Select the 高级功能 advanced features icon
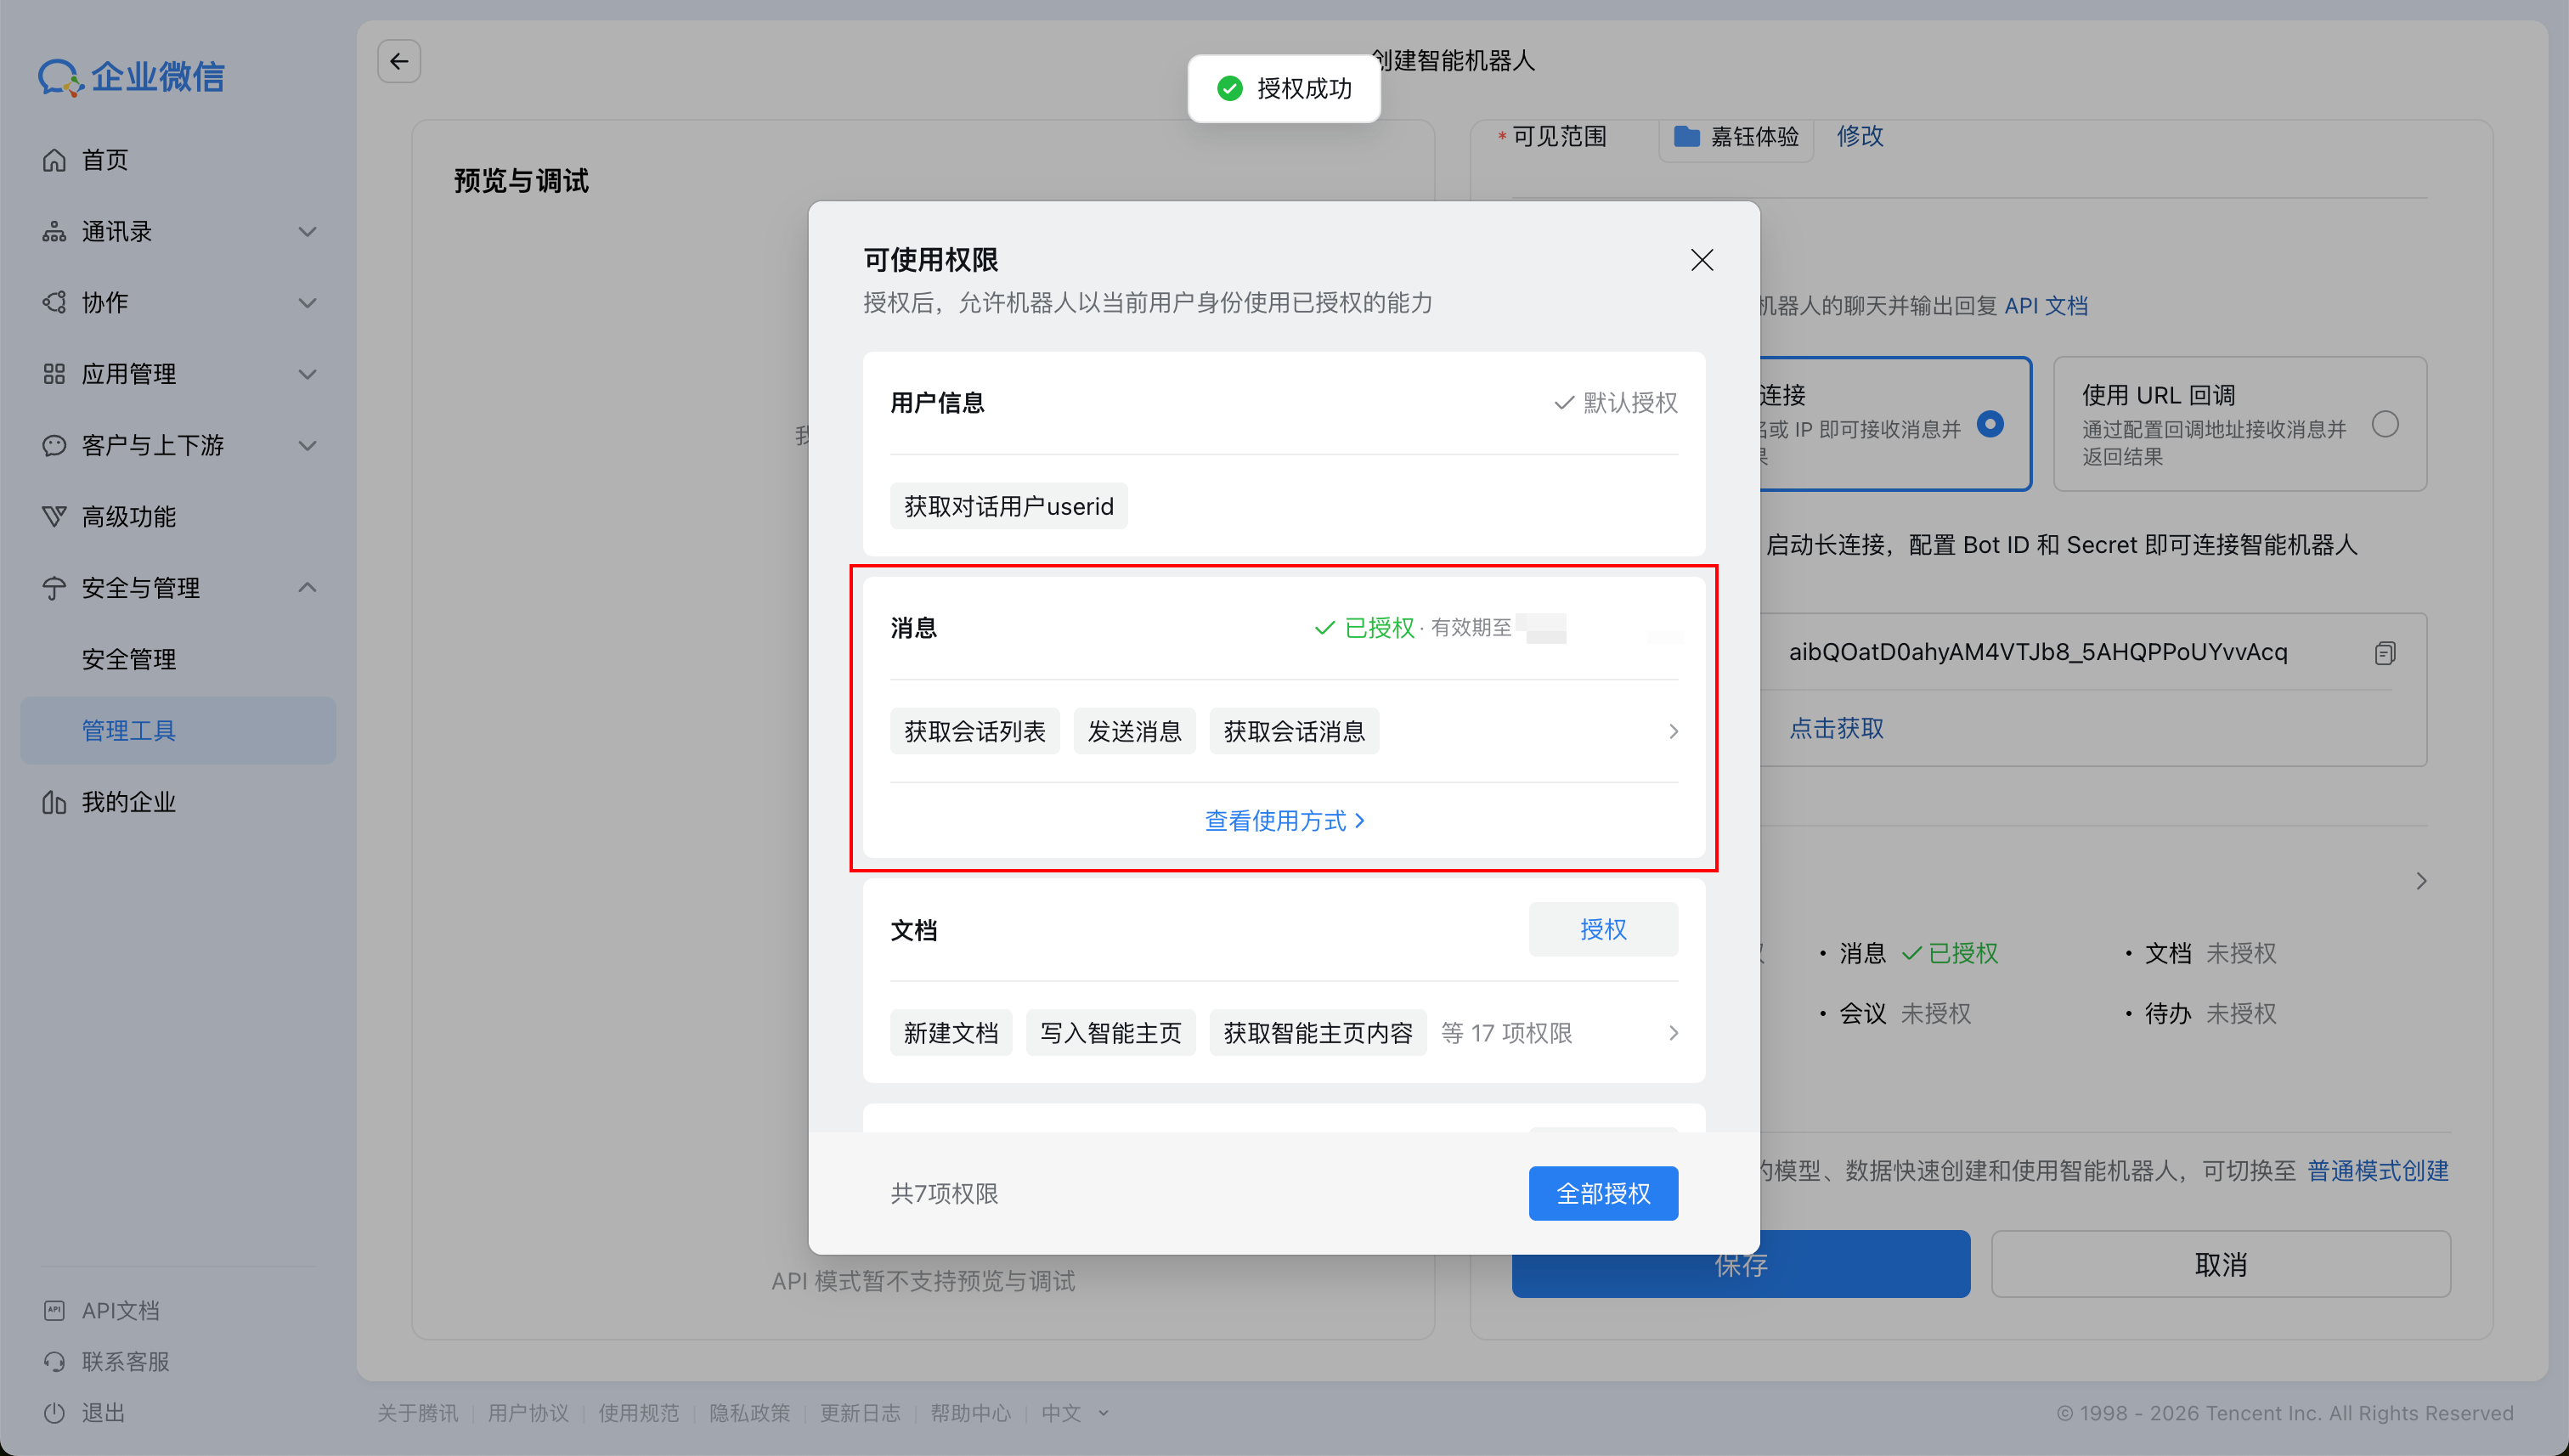 pyautogui.click(x=55, y=516)
